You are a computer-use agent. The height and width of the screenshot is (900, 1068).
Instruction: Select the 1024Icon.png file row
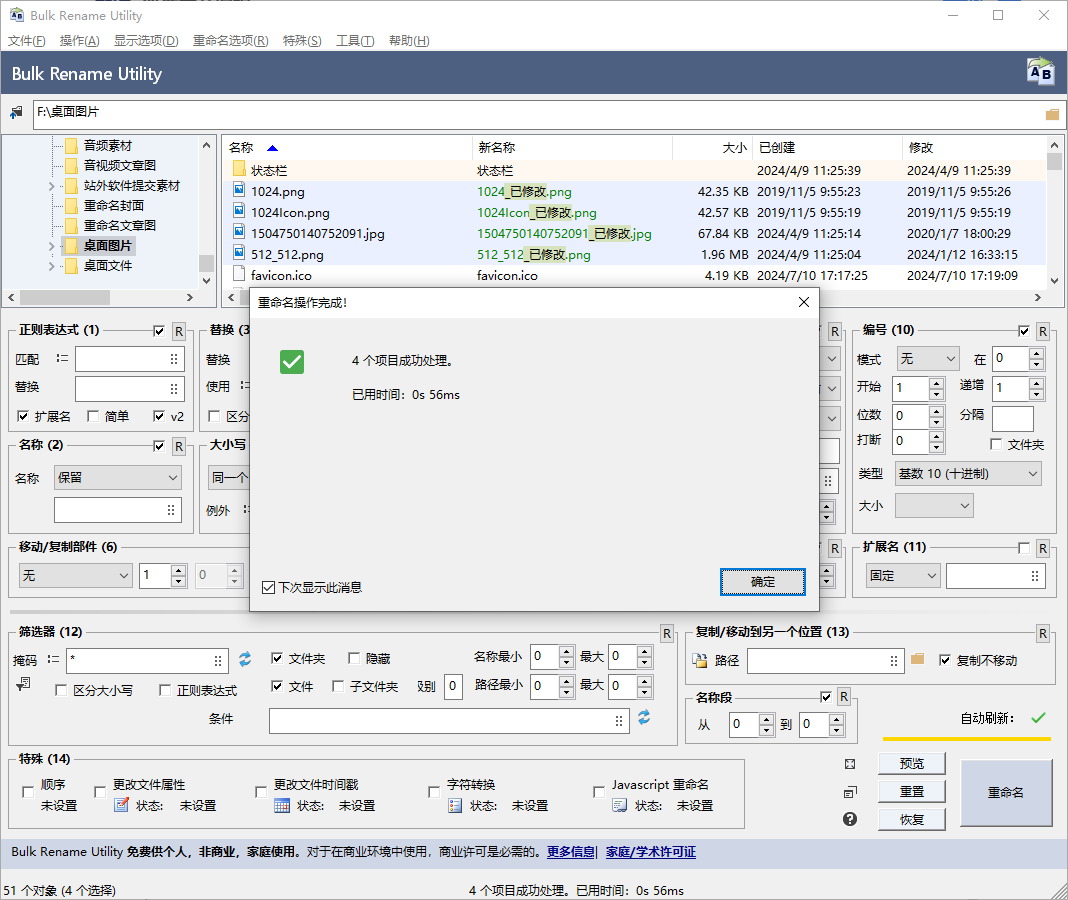[x=290, y=212]
